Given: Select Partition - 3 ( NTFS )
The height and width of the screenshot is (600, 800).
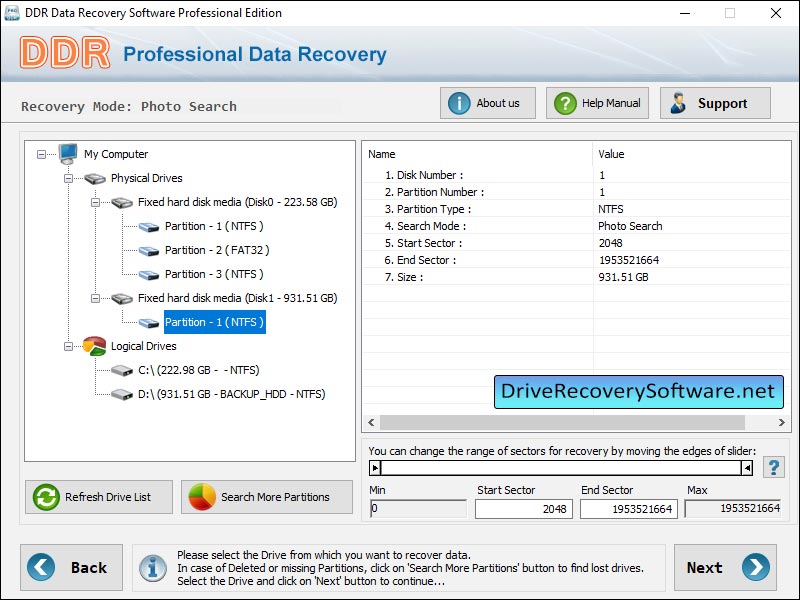Looking at the screenshot, I should [x=214, y=274].
